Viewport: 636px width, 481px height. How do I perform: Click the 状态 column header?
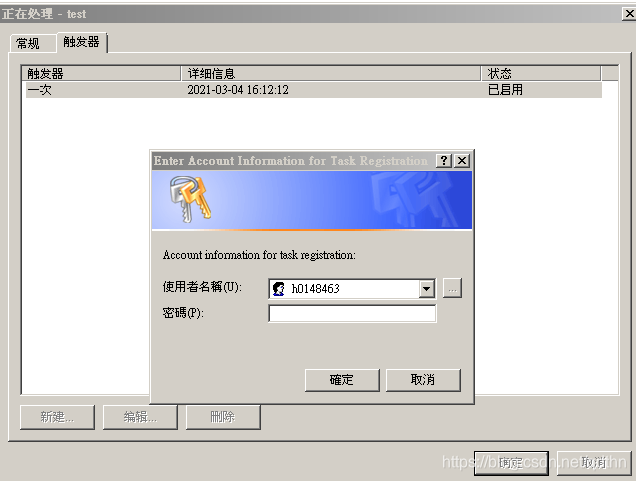pyautogui.click(x=541, y=73)
